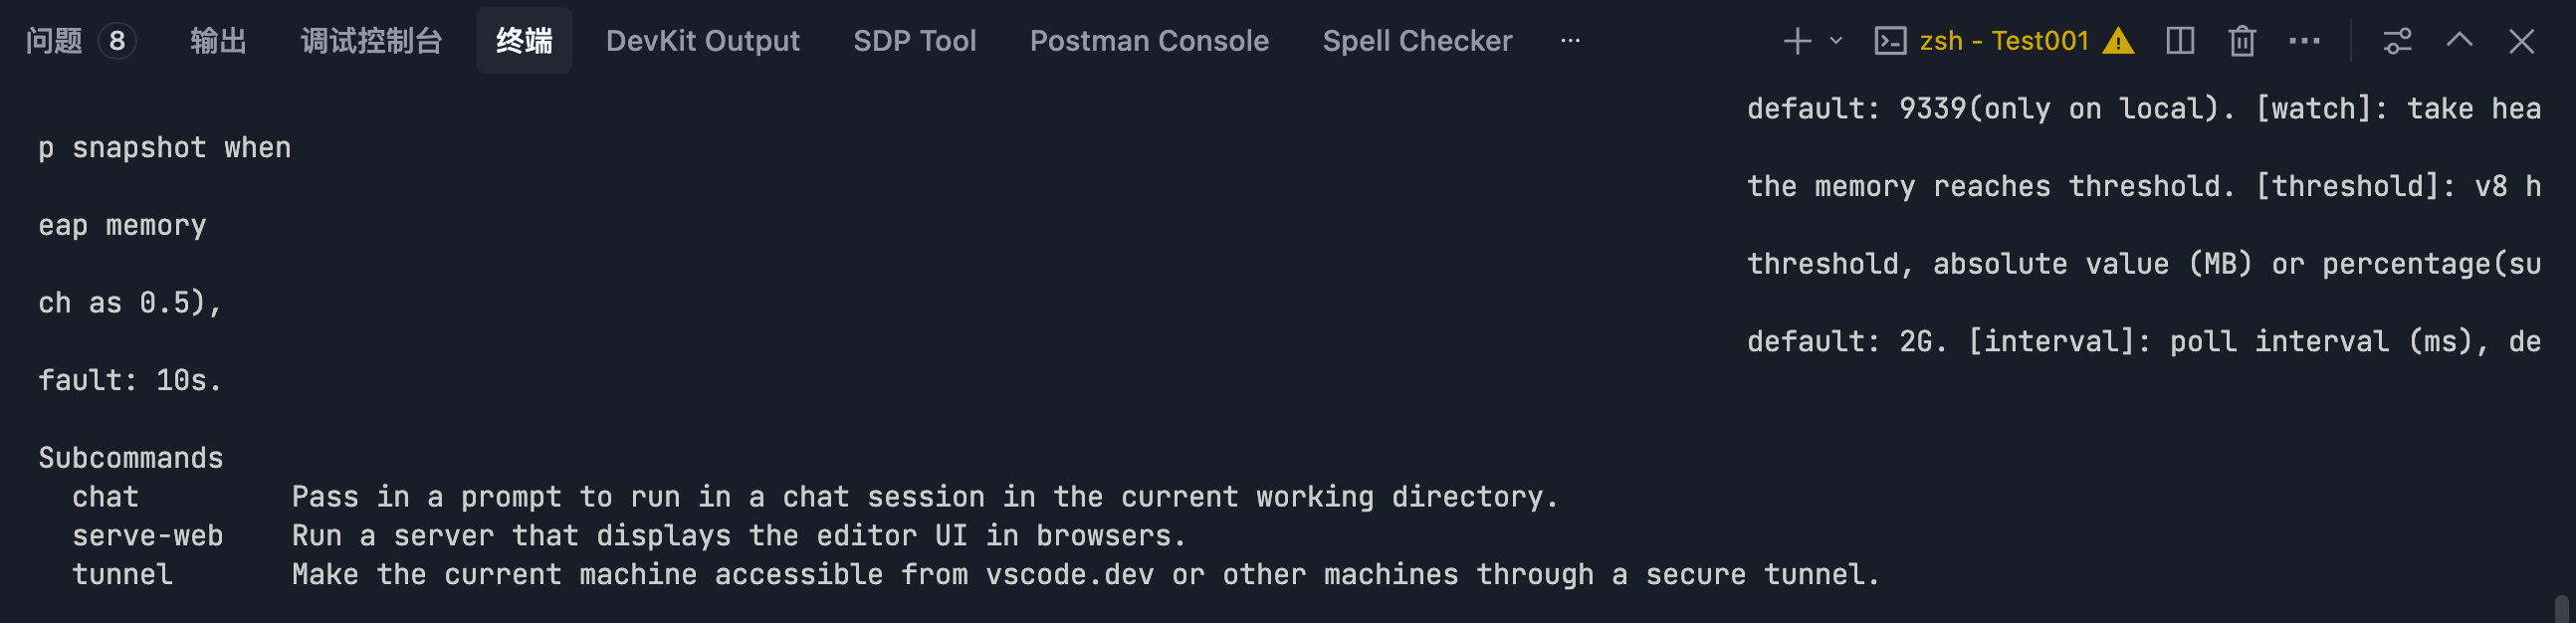Click the zsh - Test001 terminal label
Screen dimensions: 2576x623
[2004, 41]
